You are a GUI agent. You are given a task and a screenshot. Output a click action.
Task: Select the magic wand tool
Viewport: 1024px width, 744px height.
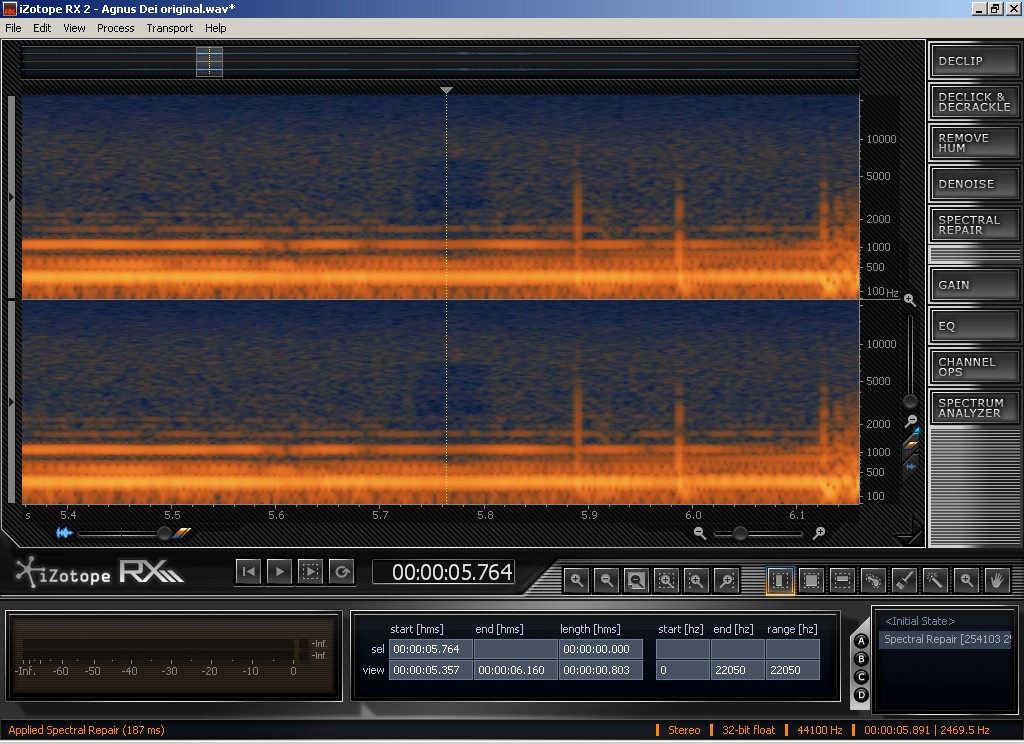(x=935, y=580)
